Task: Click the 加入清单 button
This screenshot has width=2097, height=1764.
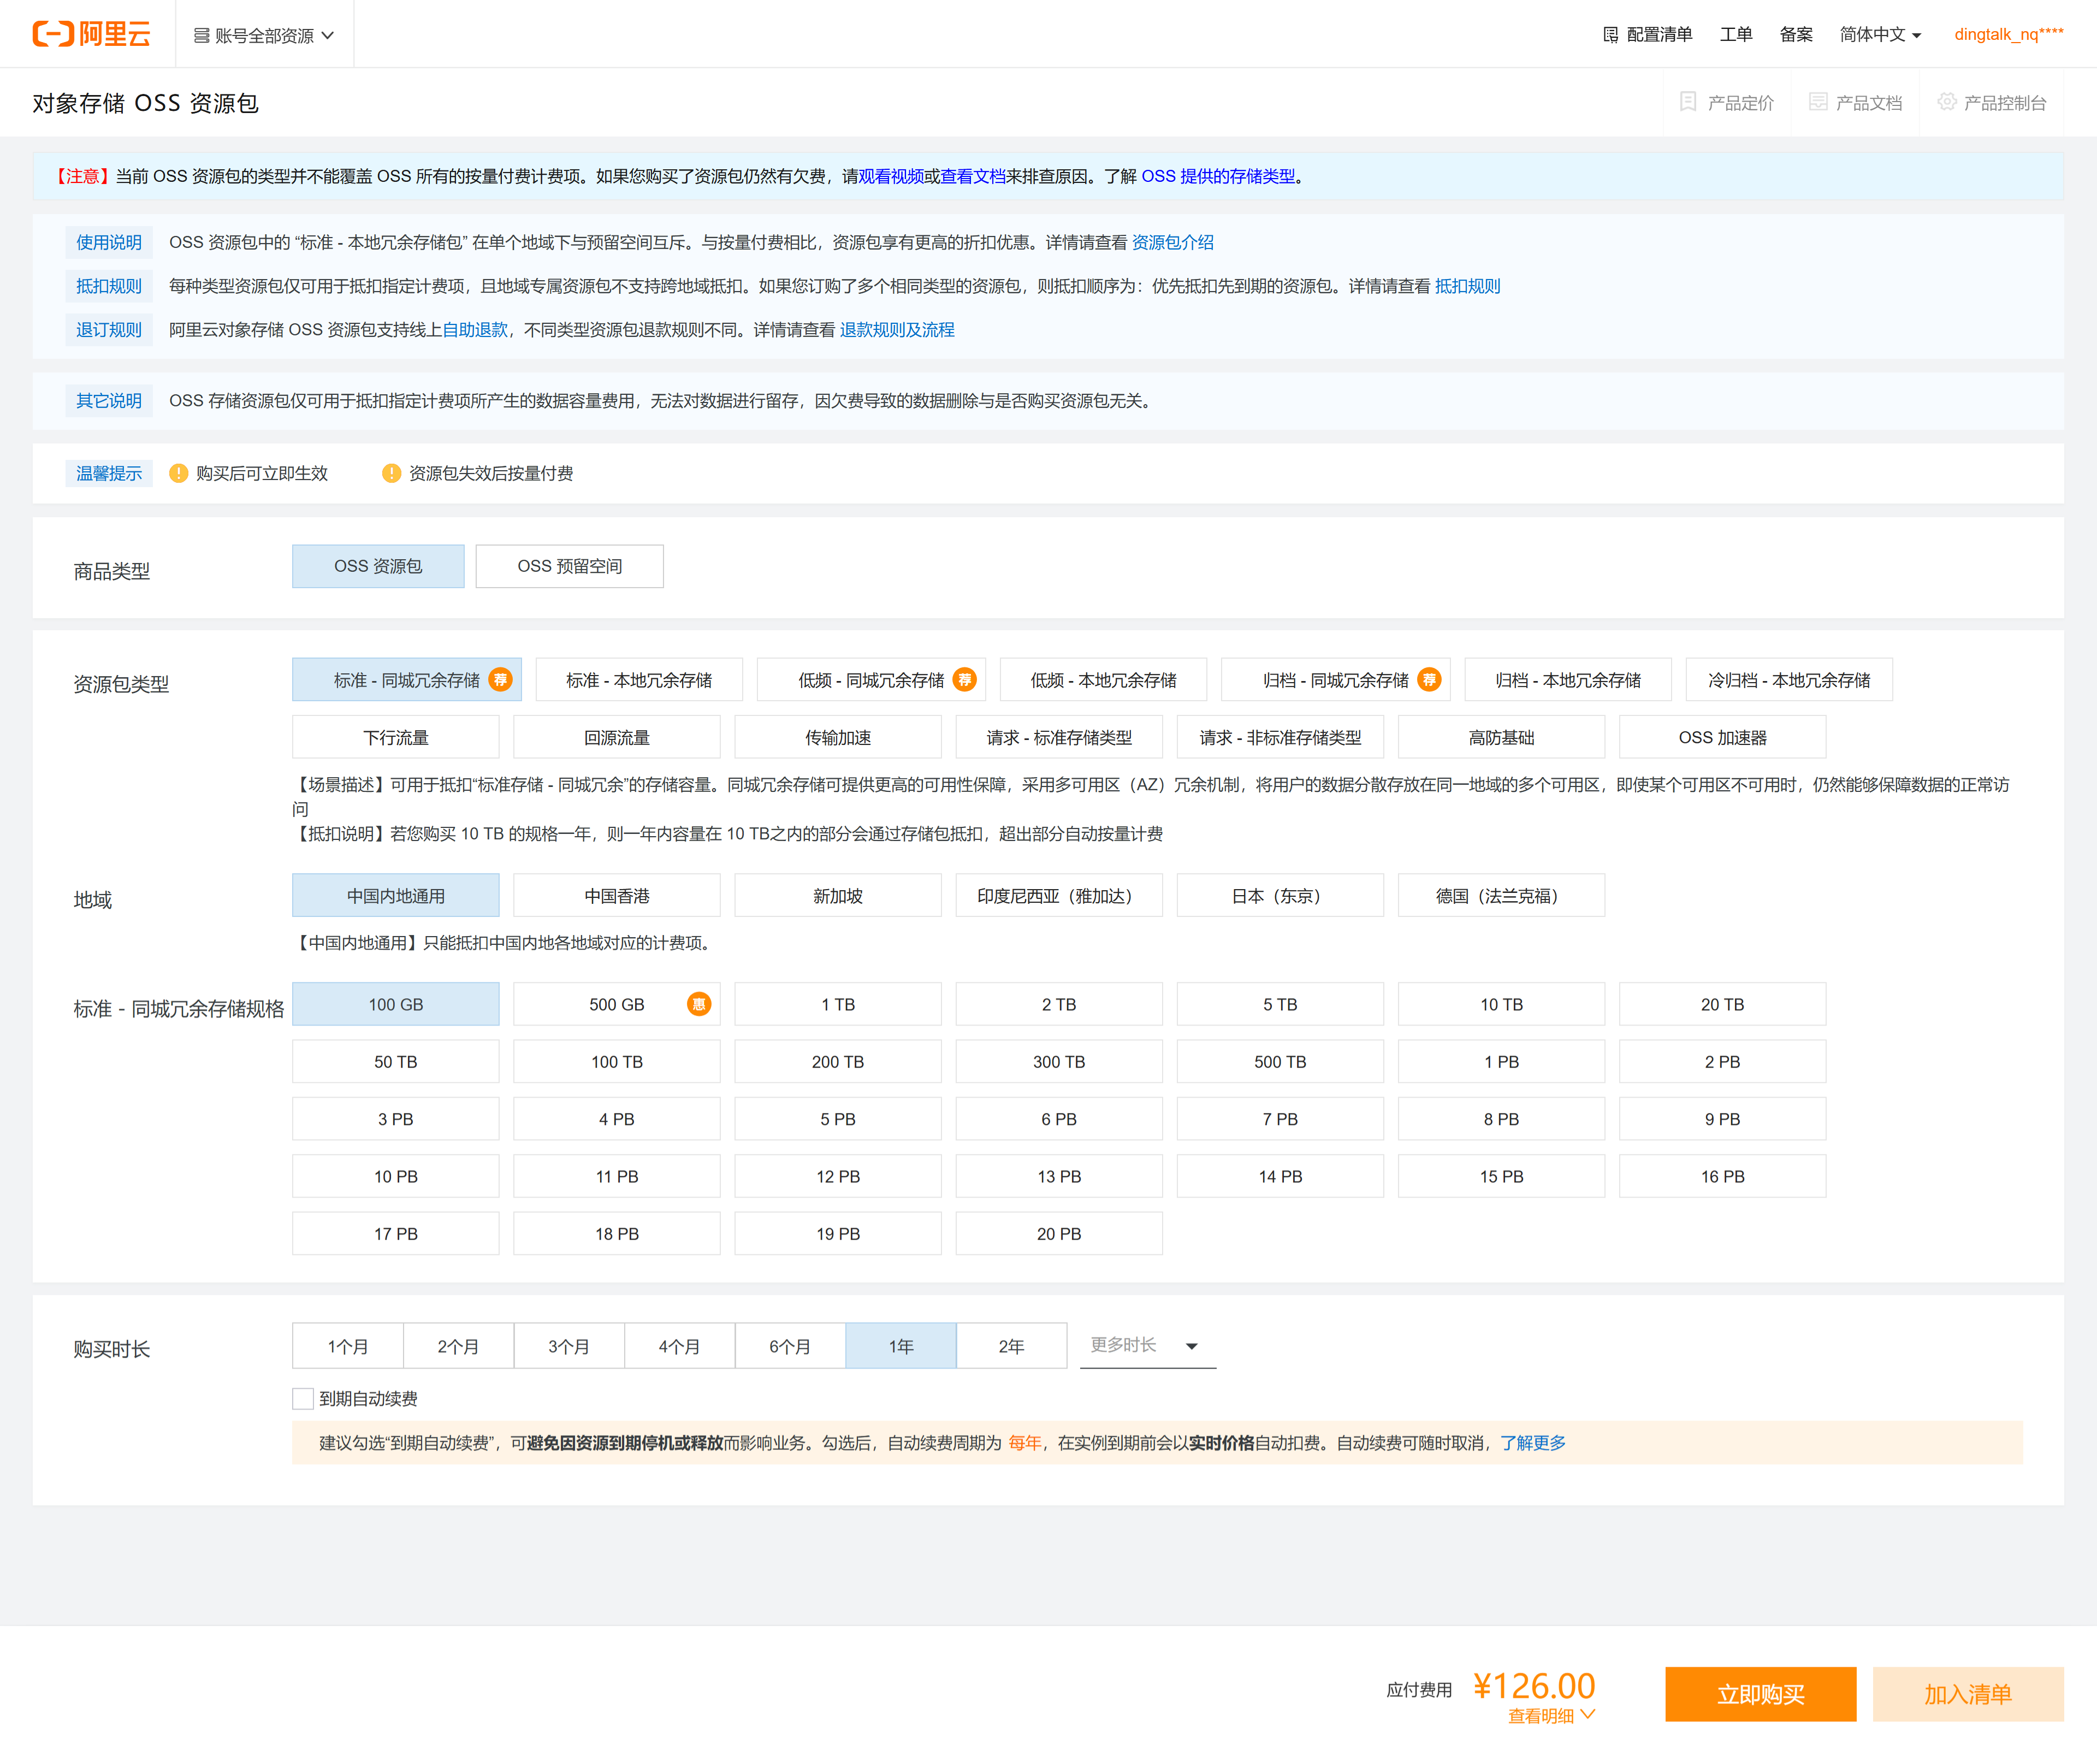Action: click(1968, 1694)
